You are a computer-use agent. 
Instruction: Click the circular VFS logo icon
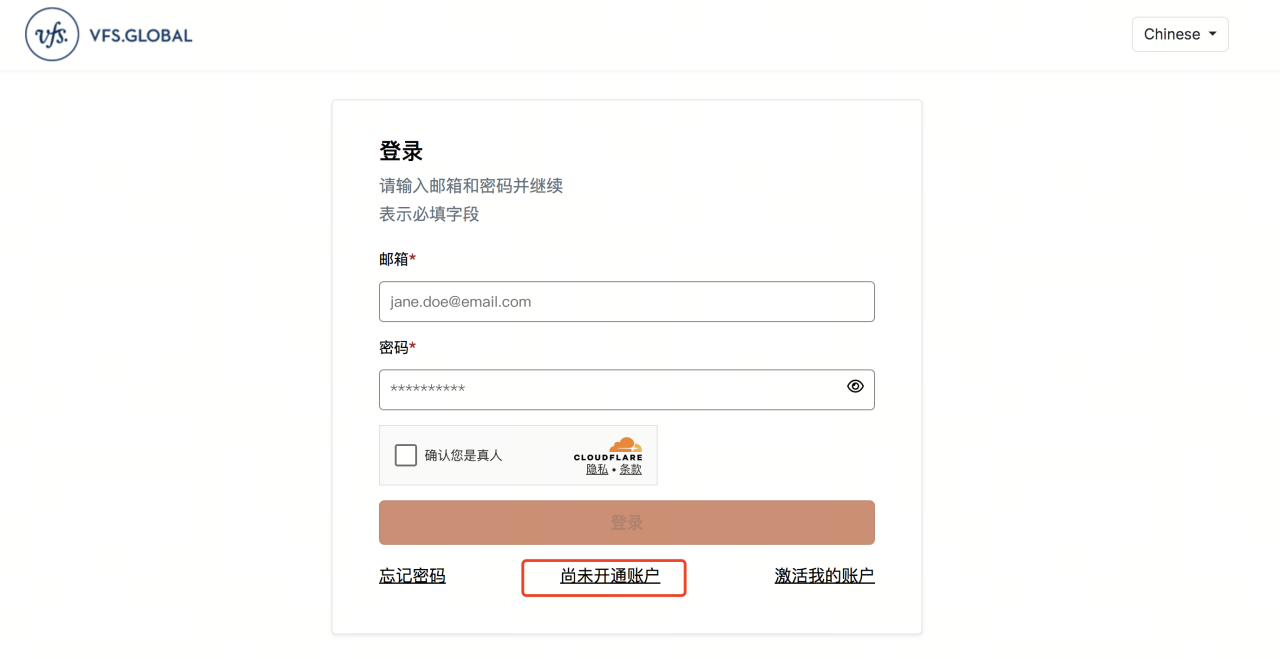pos(52,34)
